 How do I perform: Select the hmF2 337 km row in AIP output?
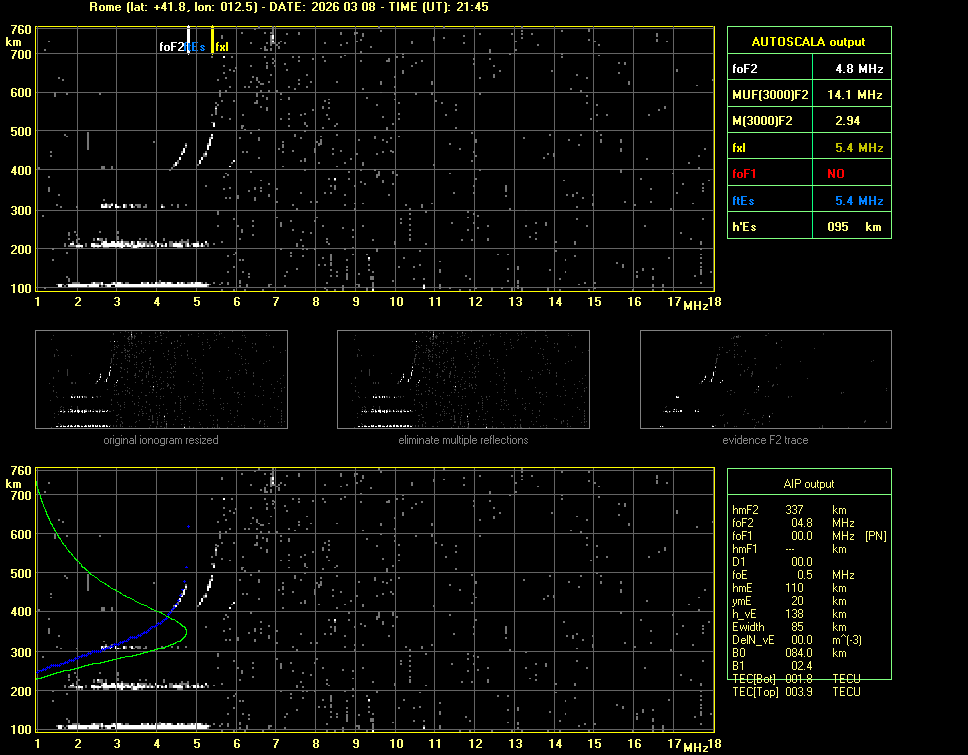790,510
